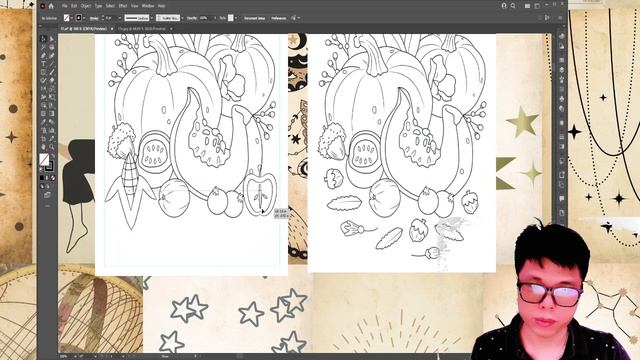Select the Paintbrush tool
Image resolution: width=640 pixels, height=360 pixels.
[51, 71]
